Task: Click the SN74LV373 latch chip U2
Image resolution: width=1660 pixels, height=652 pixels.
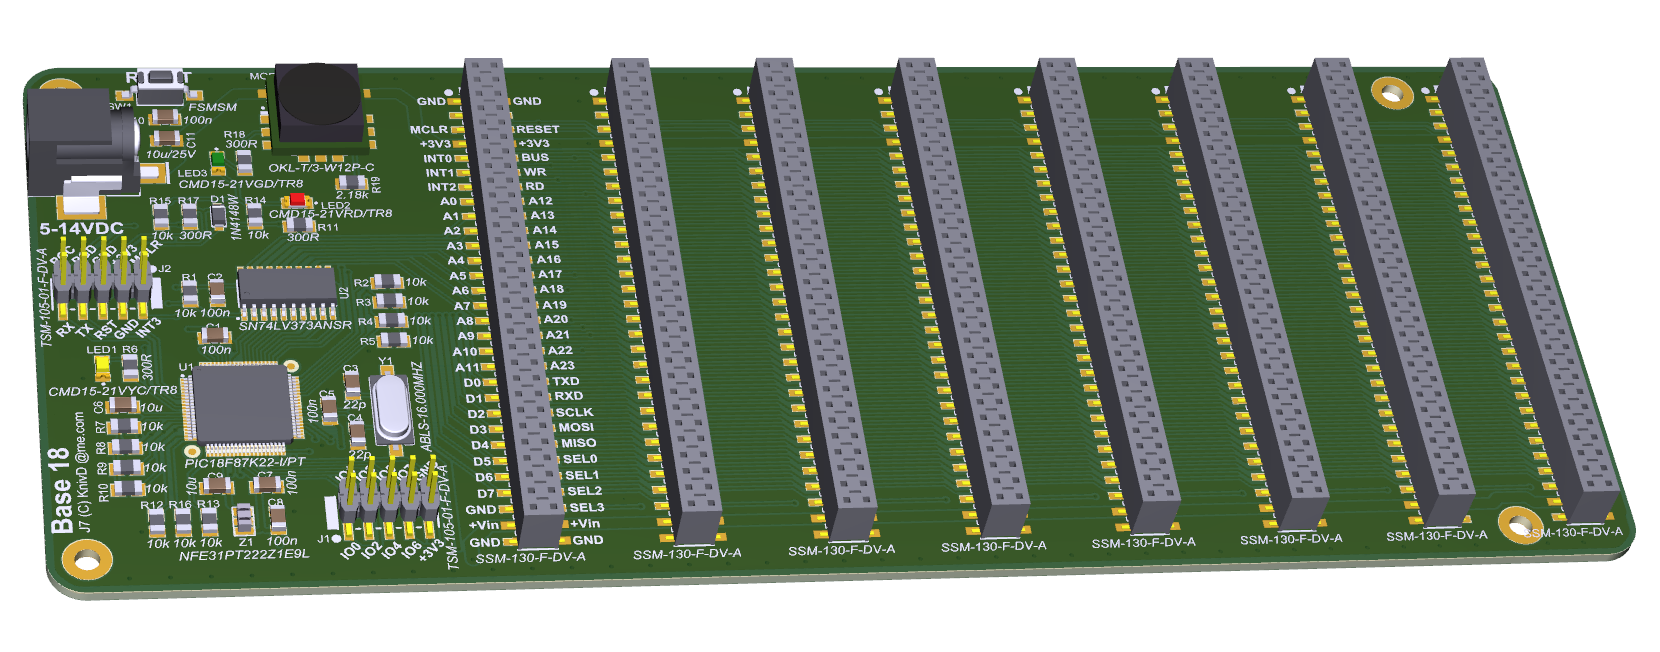Action: click(x=288, y=291)
